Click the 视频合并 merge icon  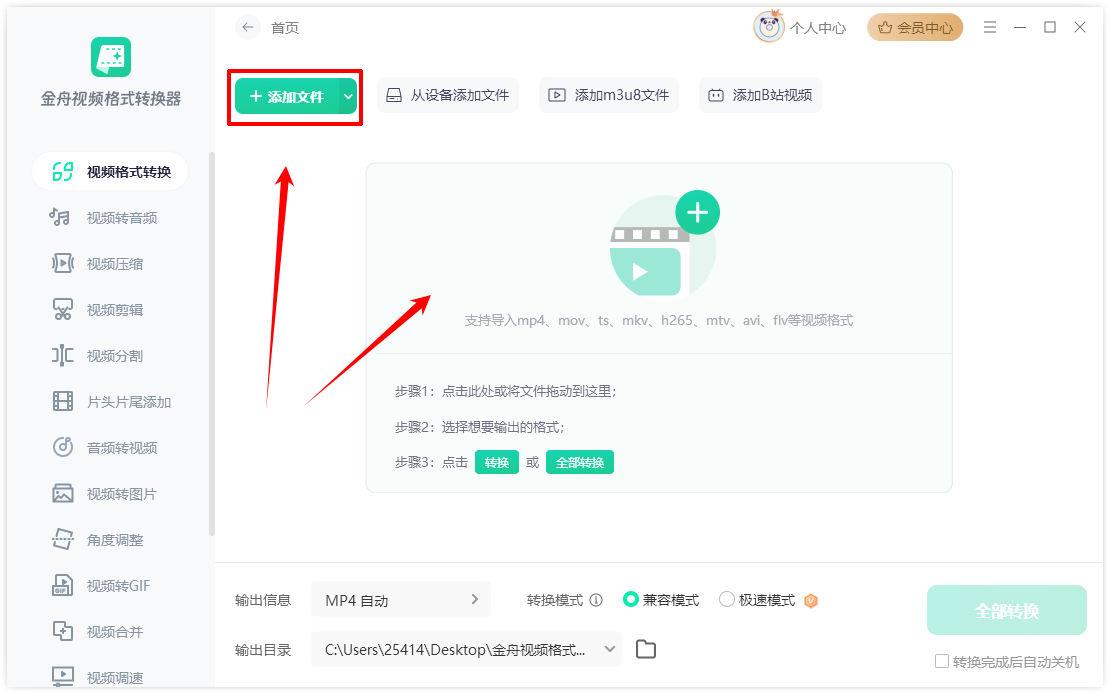(63, 631)
